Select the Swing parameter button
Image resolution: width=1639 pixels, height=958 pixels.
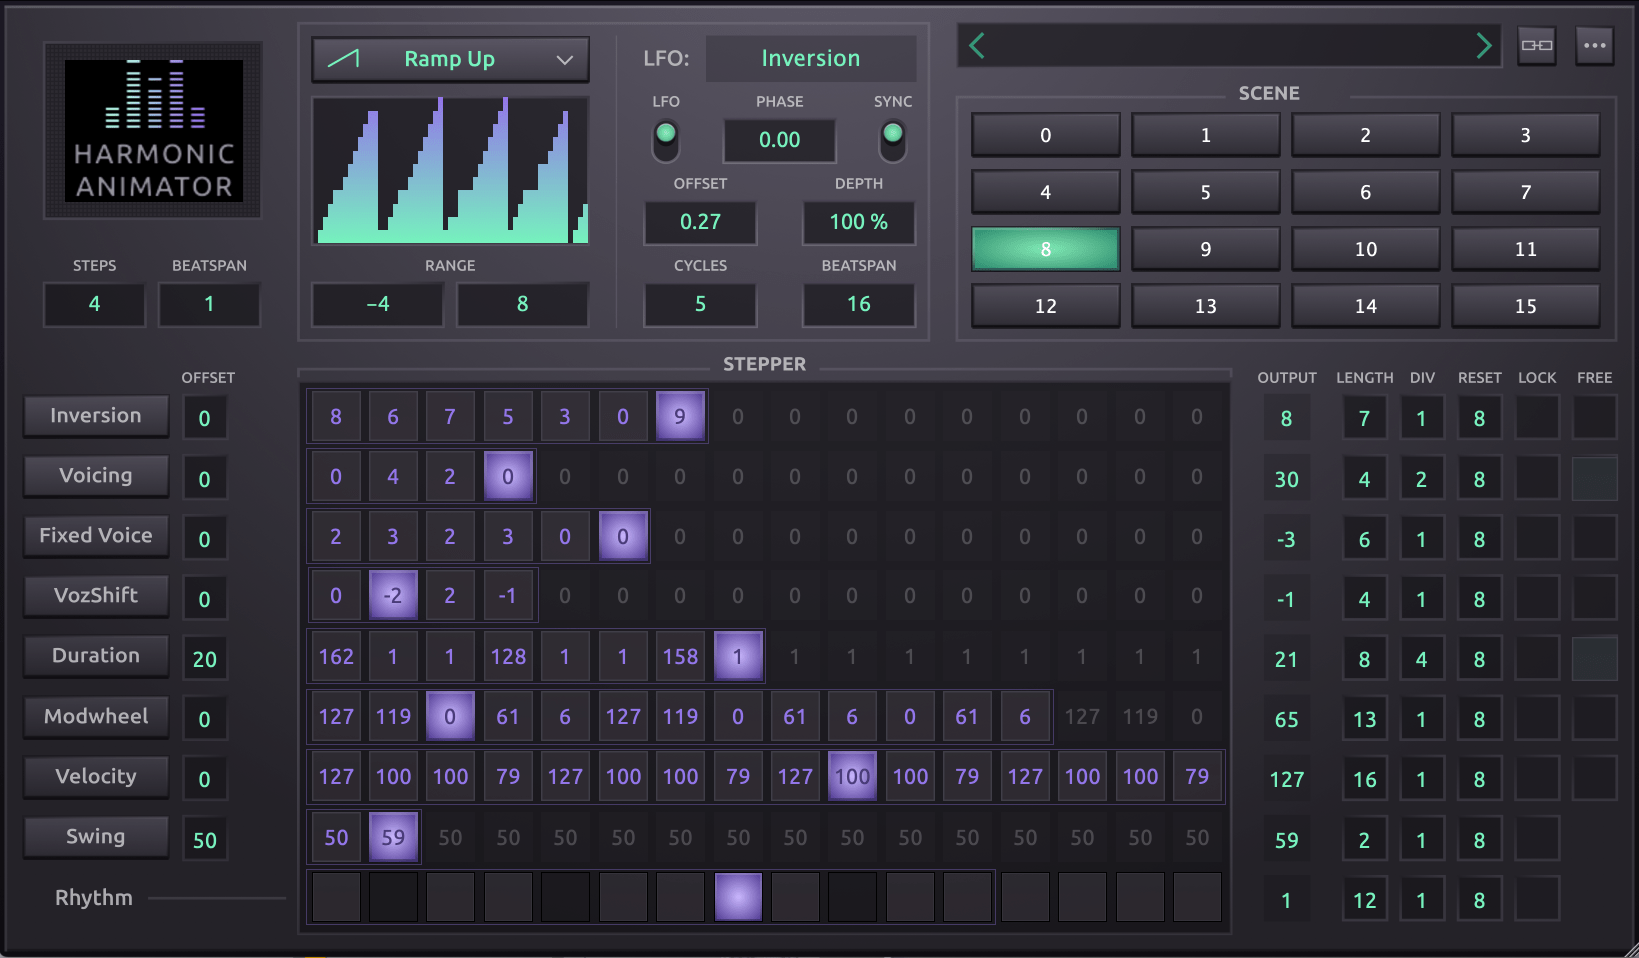96,837
